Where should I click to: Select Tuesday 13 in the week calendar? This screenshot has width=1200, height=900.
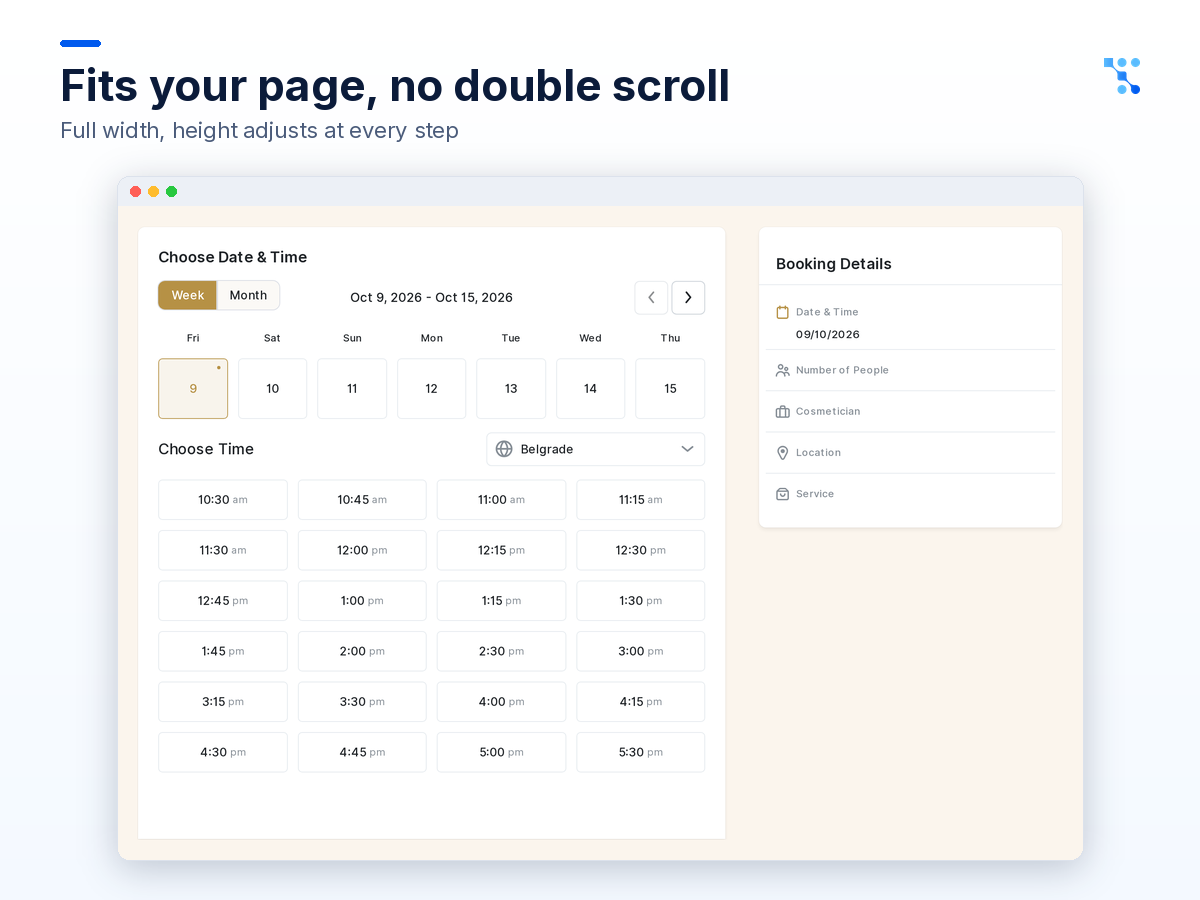(x=511, y=389)
